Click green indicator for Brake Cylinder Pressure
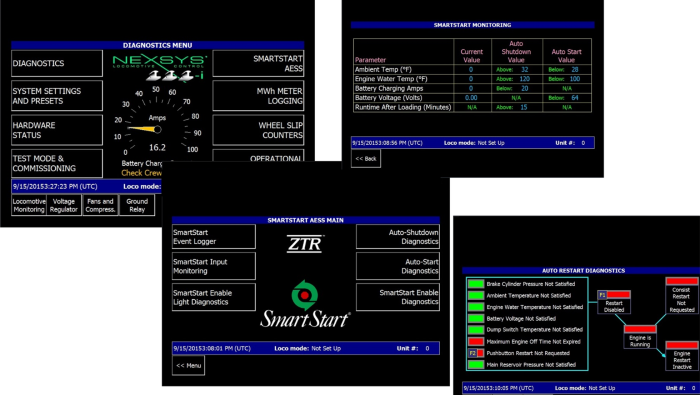This screenshot has width=700, height=395. pos(476,284)
